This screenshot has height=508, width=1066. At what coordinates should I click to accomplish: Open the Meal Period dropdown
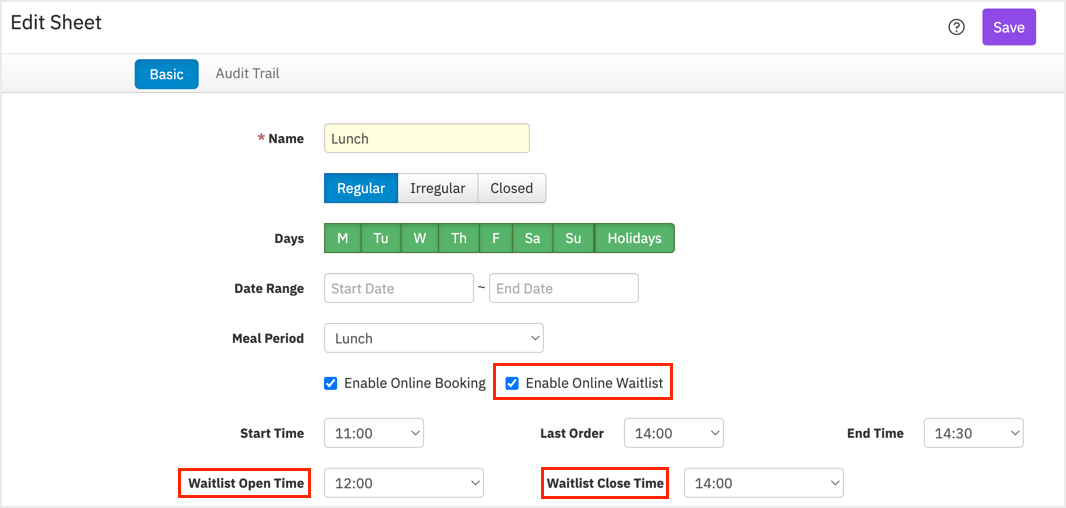[x=434, y=338]
